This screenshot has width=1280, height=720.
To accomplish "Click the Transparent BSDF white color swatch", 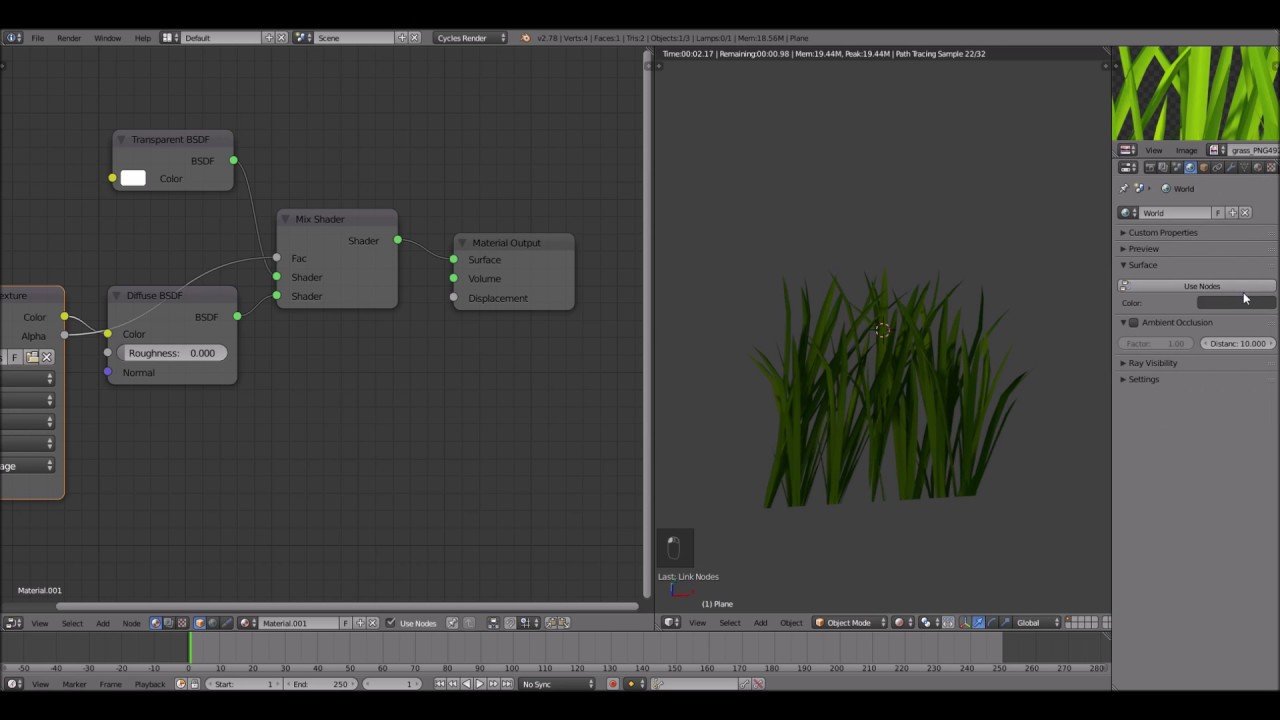I will pos(133,179).
